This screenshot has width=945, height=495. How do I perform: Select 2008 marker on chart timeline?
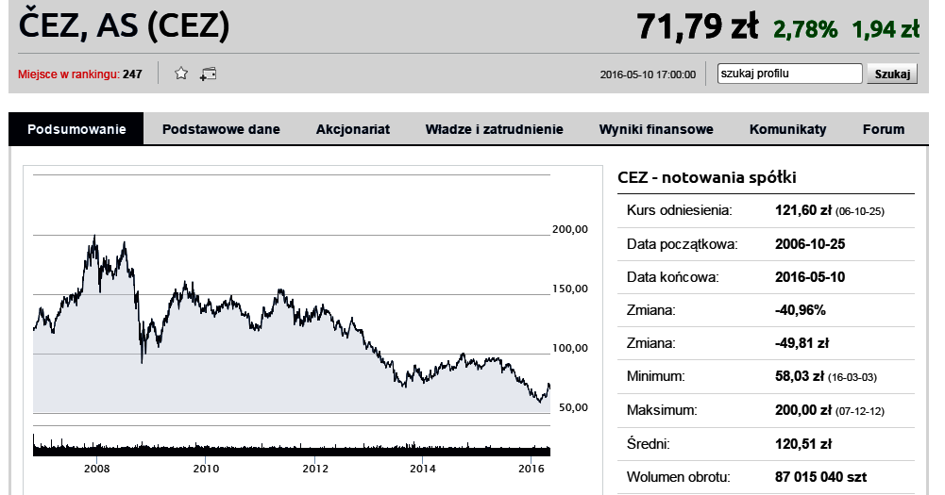(96, 468)
